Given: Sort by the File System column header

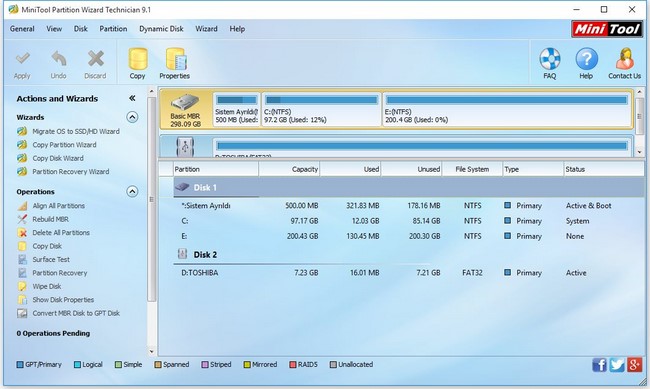Looking at the screenshot, I should [472, 169].
